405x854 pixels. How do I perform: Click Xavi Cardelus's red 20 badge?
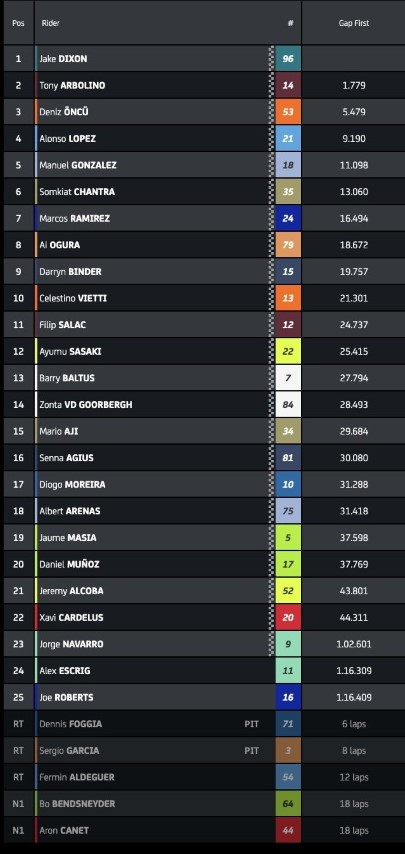[x=288, y=618]
